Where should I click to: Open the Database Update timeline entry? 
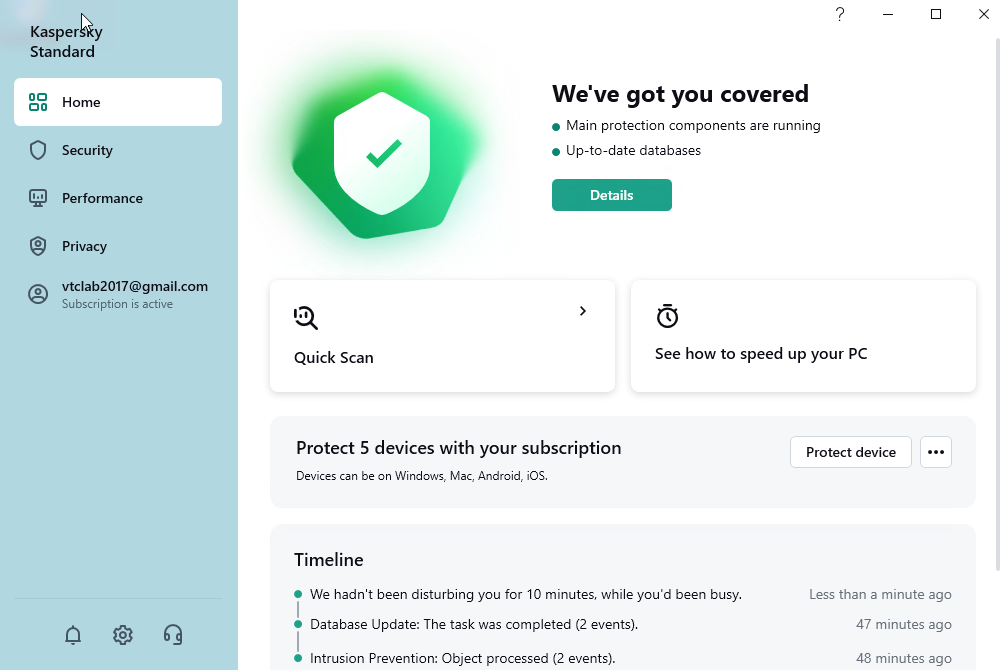click(474, 624)
